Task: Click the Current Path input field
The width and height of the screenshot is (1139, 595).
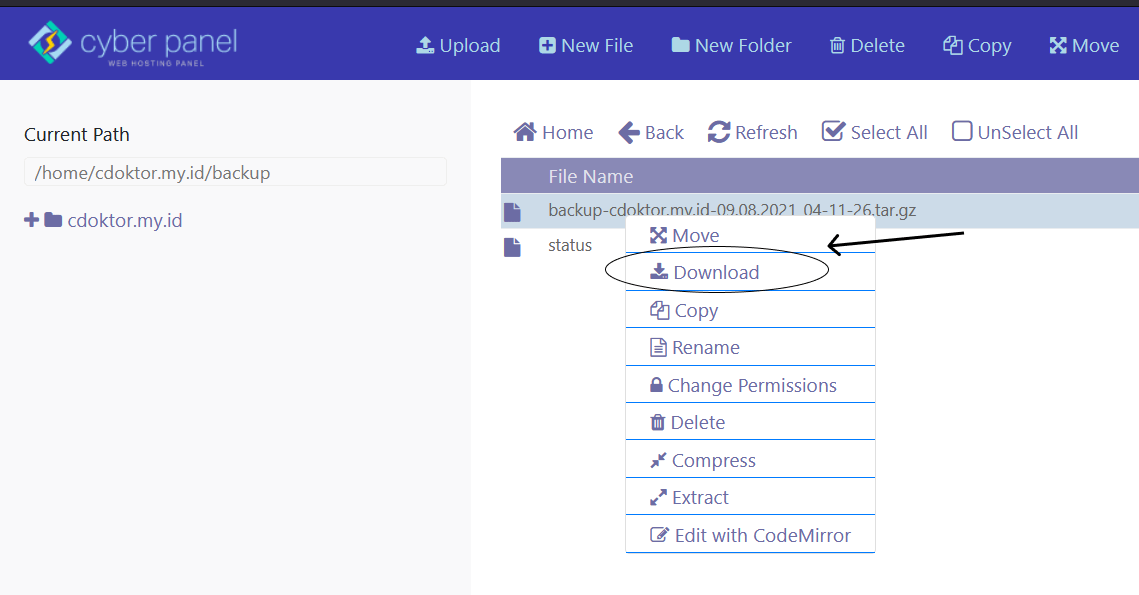Action: [x=235, y=173]
